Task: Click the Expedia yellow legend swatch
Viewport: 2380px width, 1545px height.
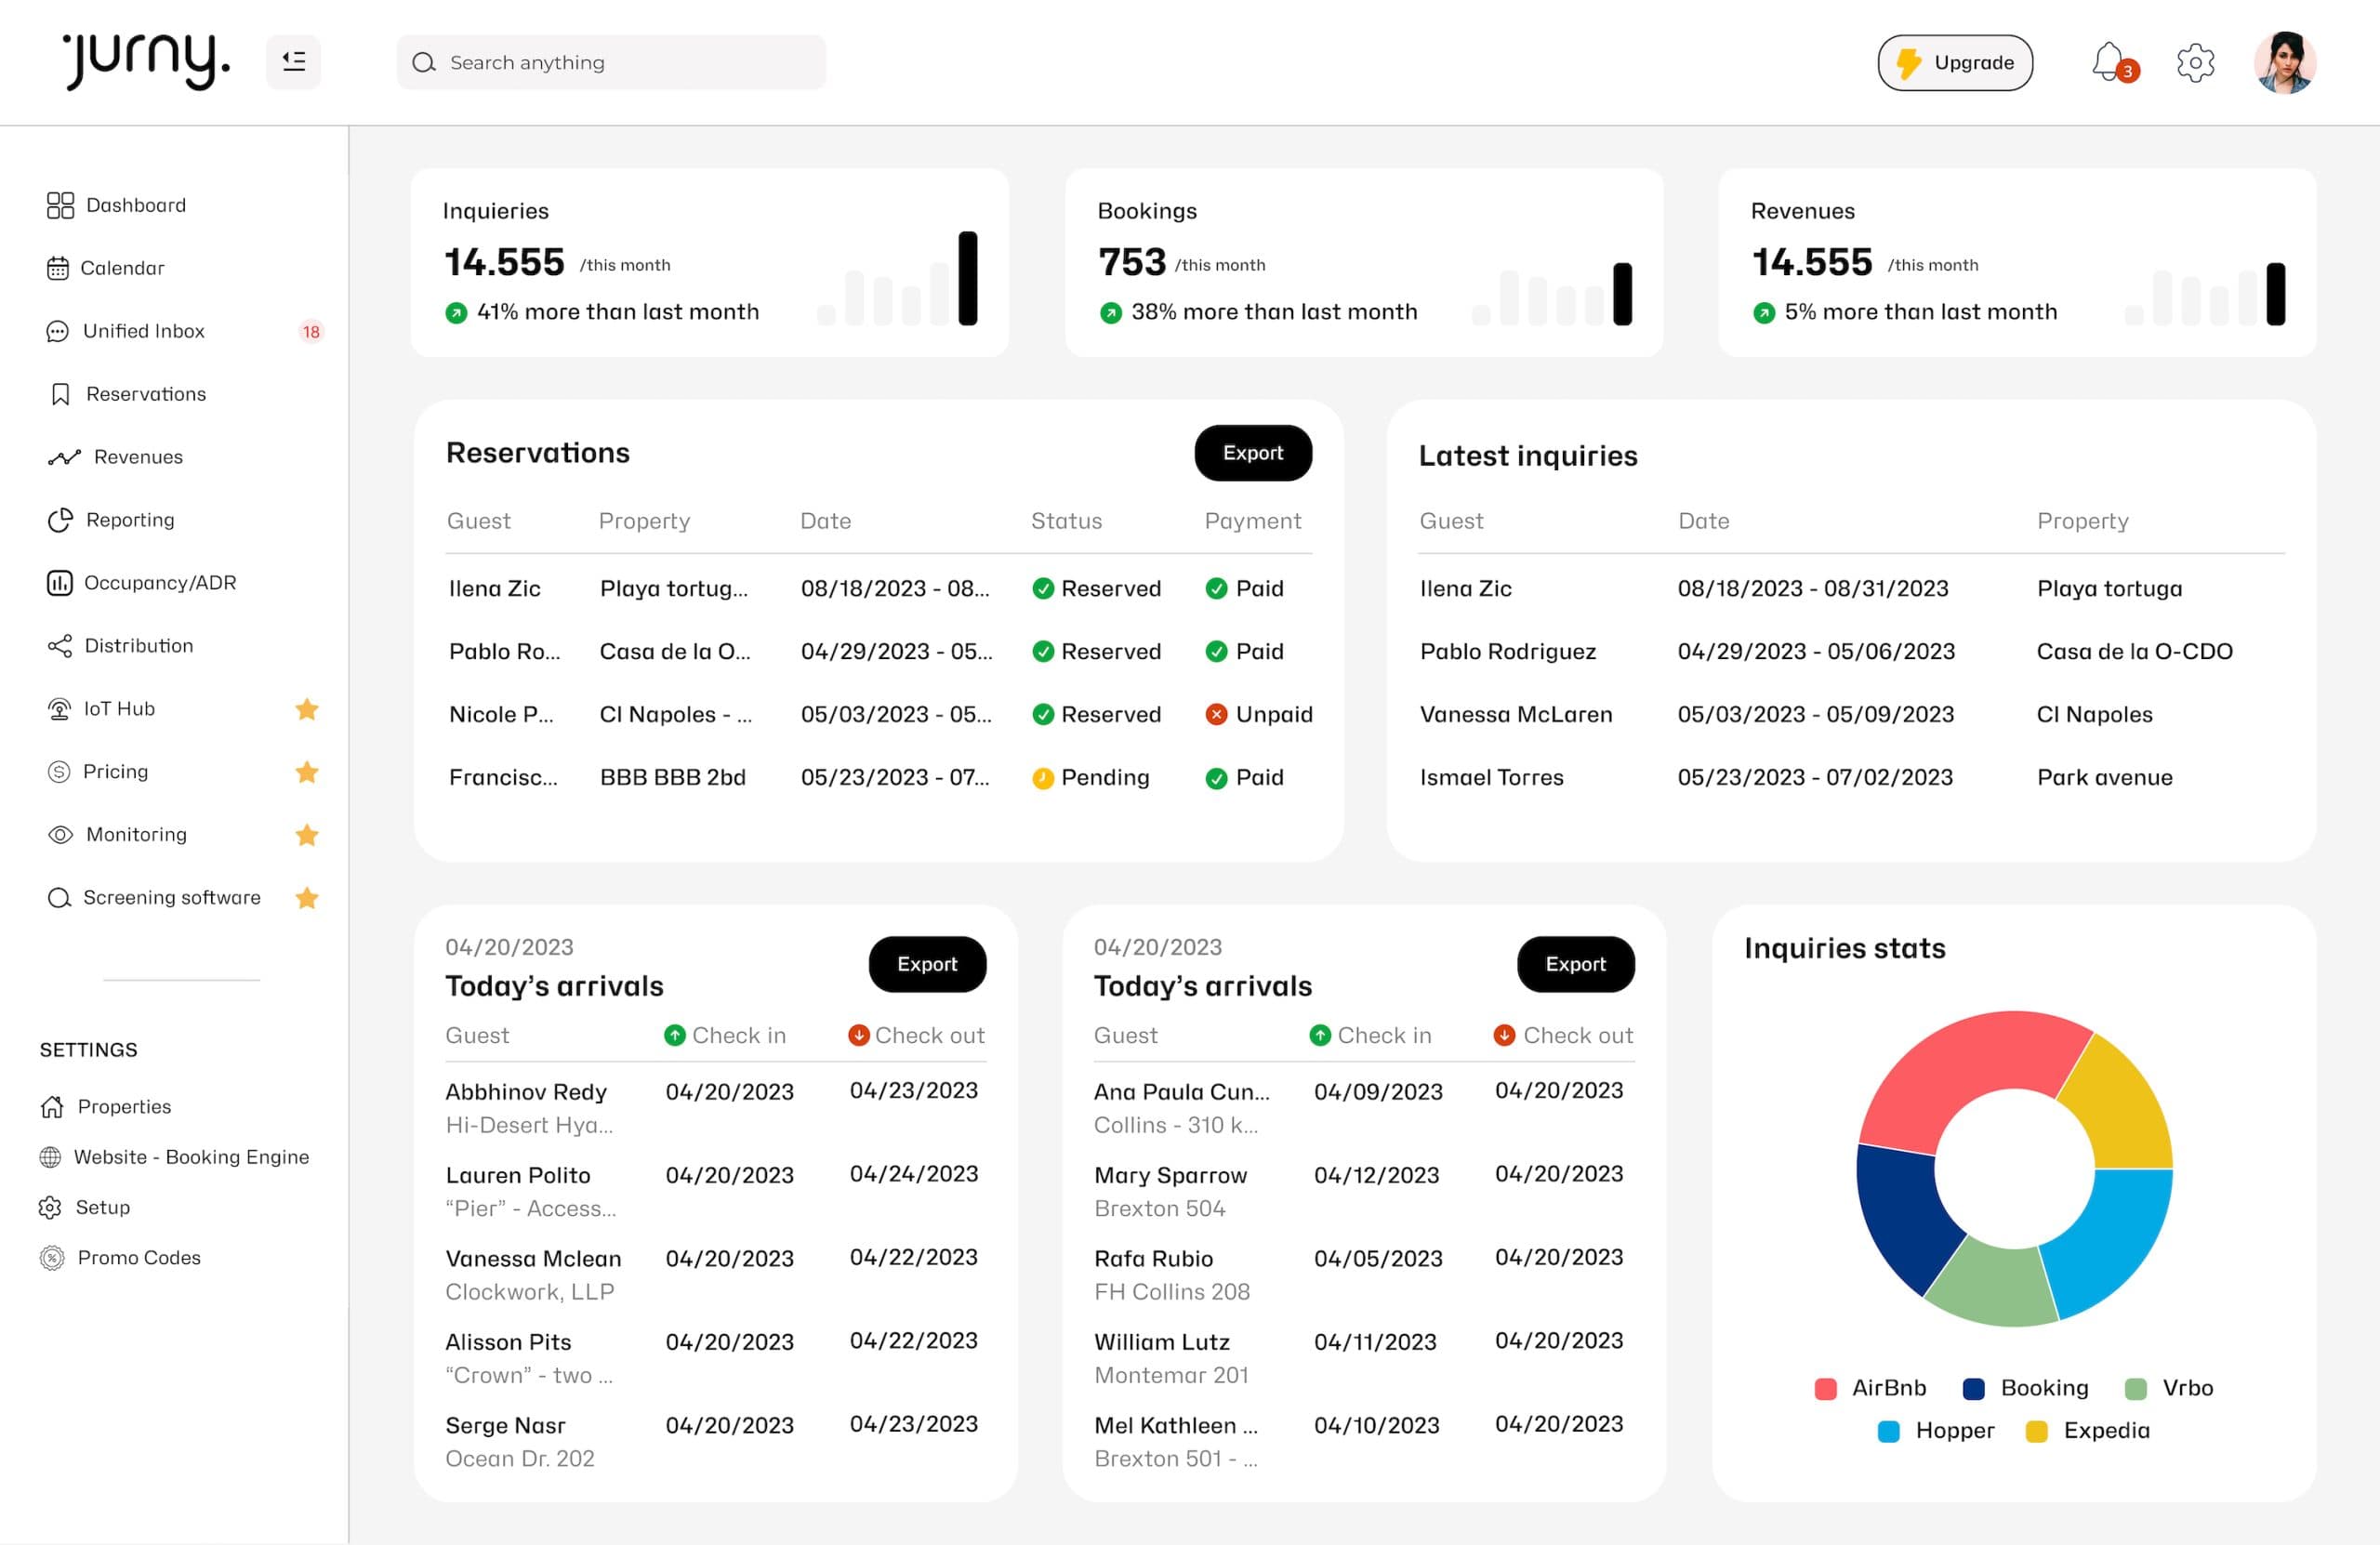Action: 2036,1431
